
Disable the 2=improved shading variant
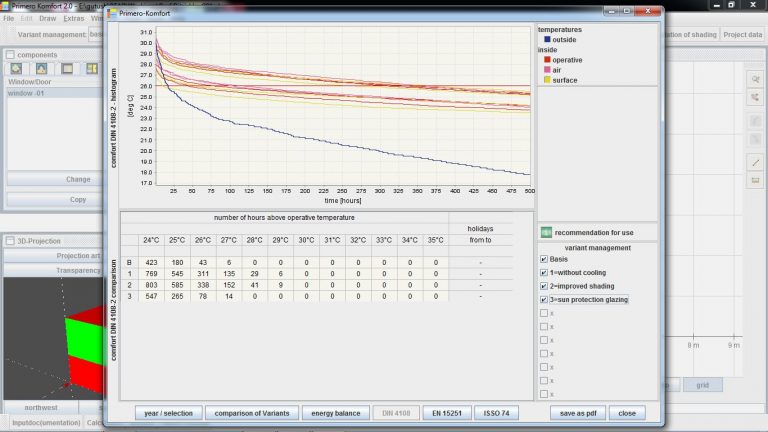[x=544, y=286]
